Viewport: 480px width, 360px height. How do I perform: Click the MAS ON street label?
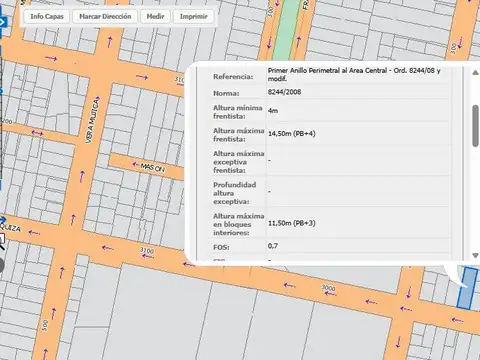click(152, 167)
